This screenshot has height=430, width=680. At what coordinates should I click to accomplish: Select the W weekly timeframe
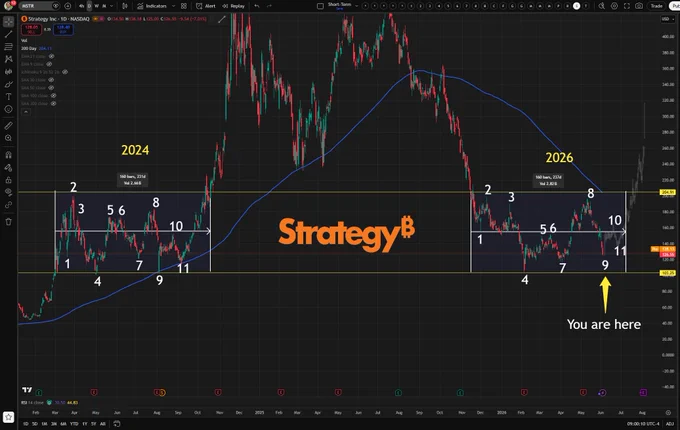96,6
